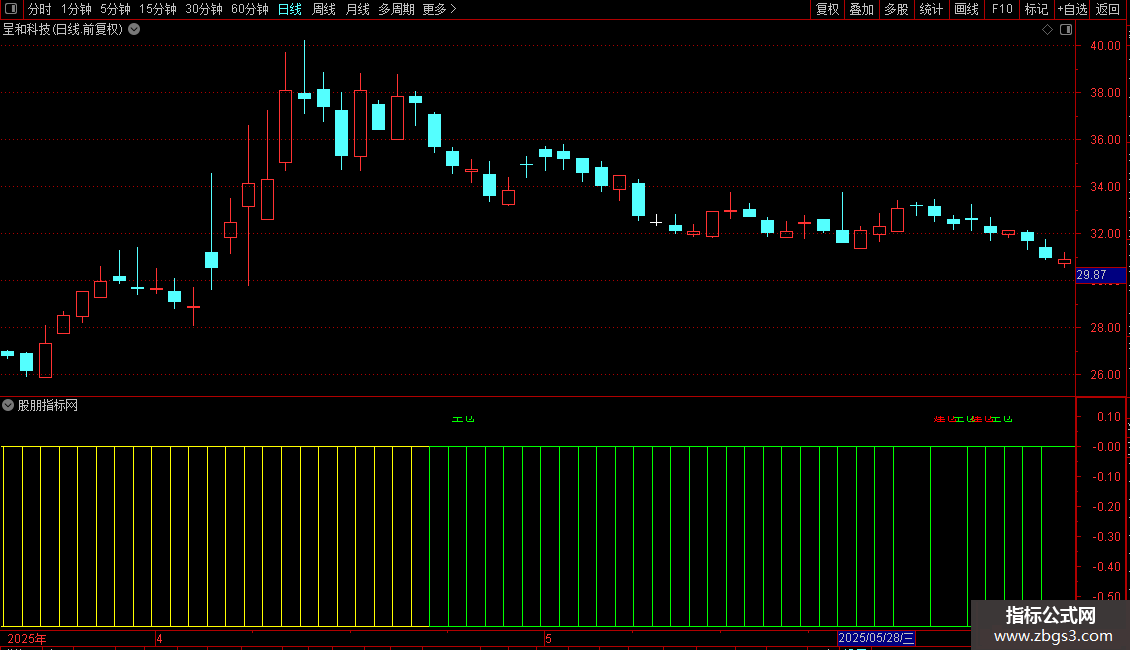Screen dimensions: 1130x650
Task: Click the 多股 multi-stock button
Action: click(x=896, y=9)
